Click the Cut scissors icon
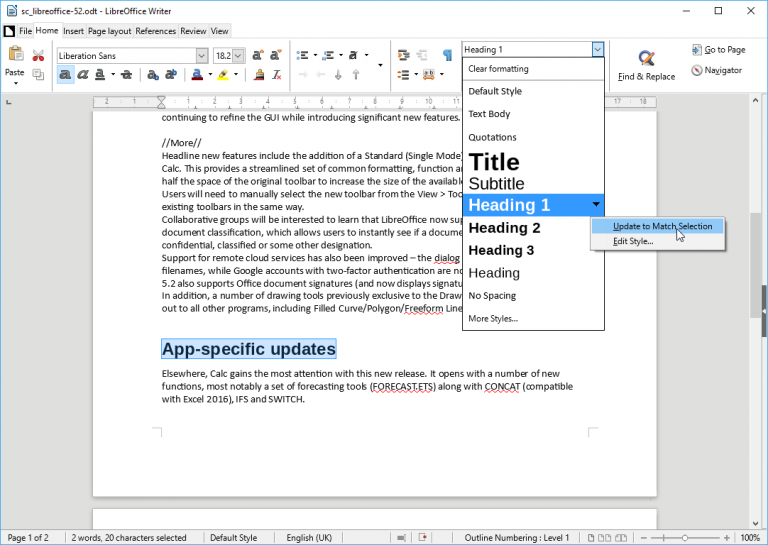 coord(39,55)
